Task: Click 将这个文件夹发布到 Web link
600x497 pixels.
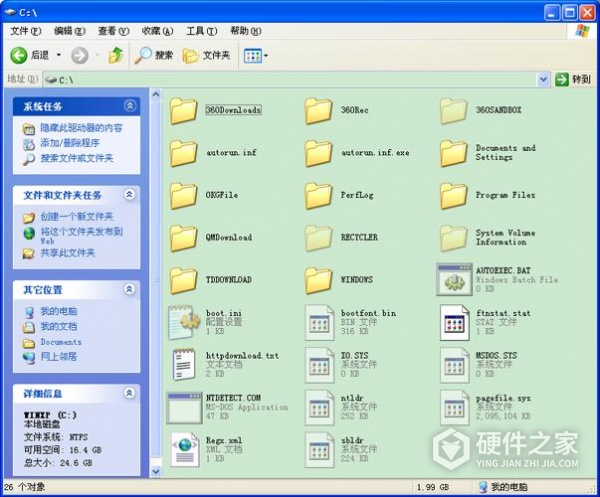Action: point(82,236)
